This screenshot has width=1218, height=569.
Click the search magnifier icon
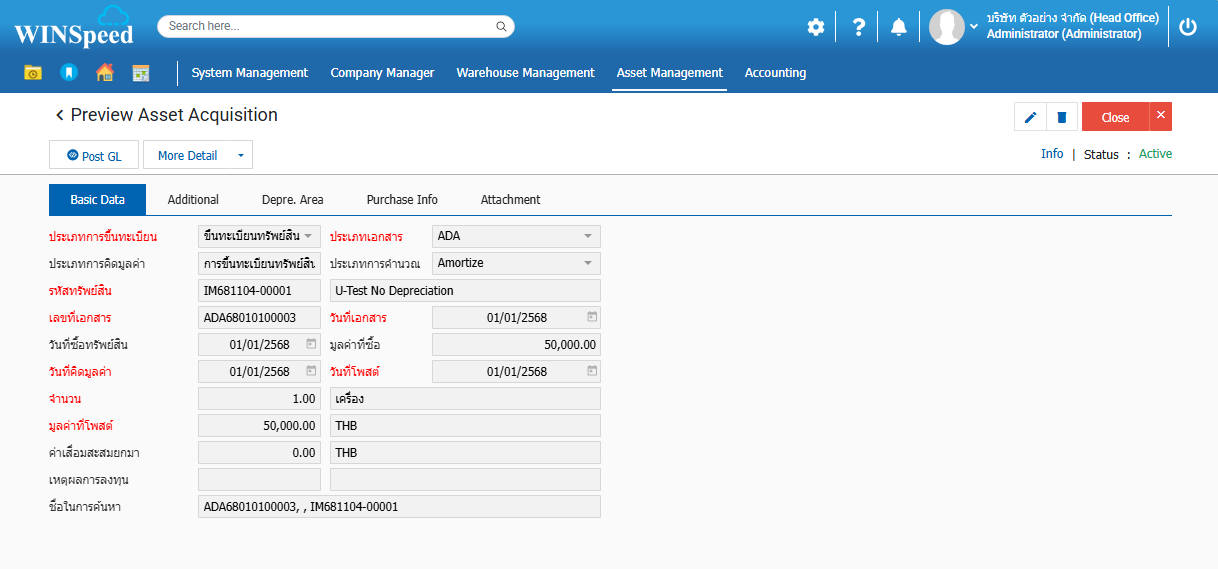click(501, 26)
